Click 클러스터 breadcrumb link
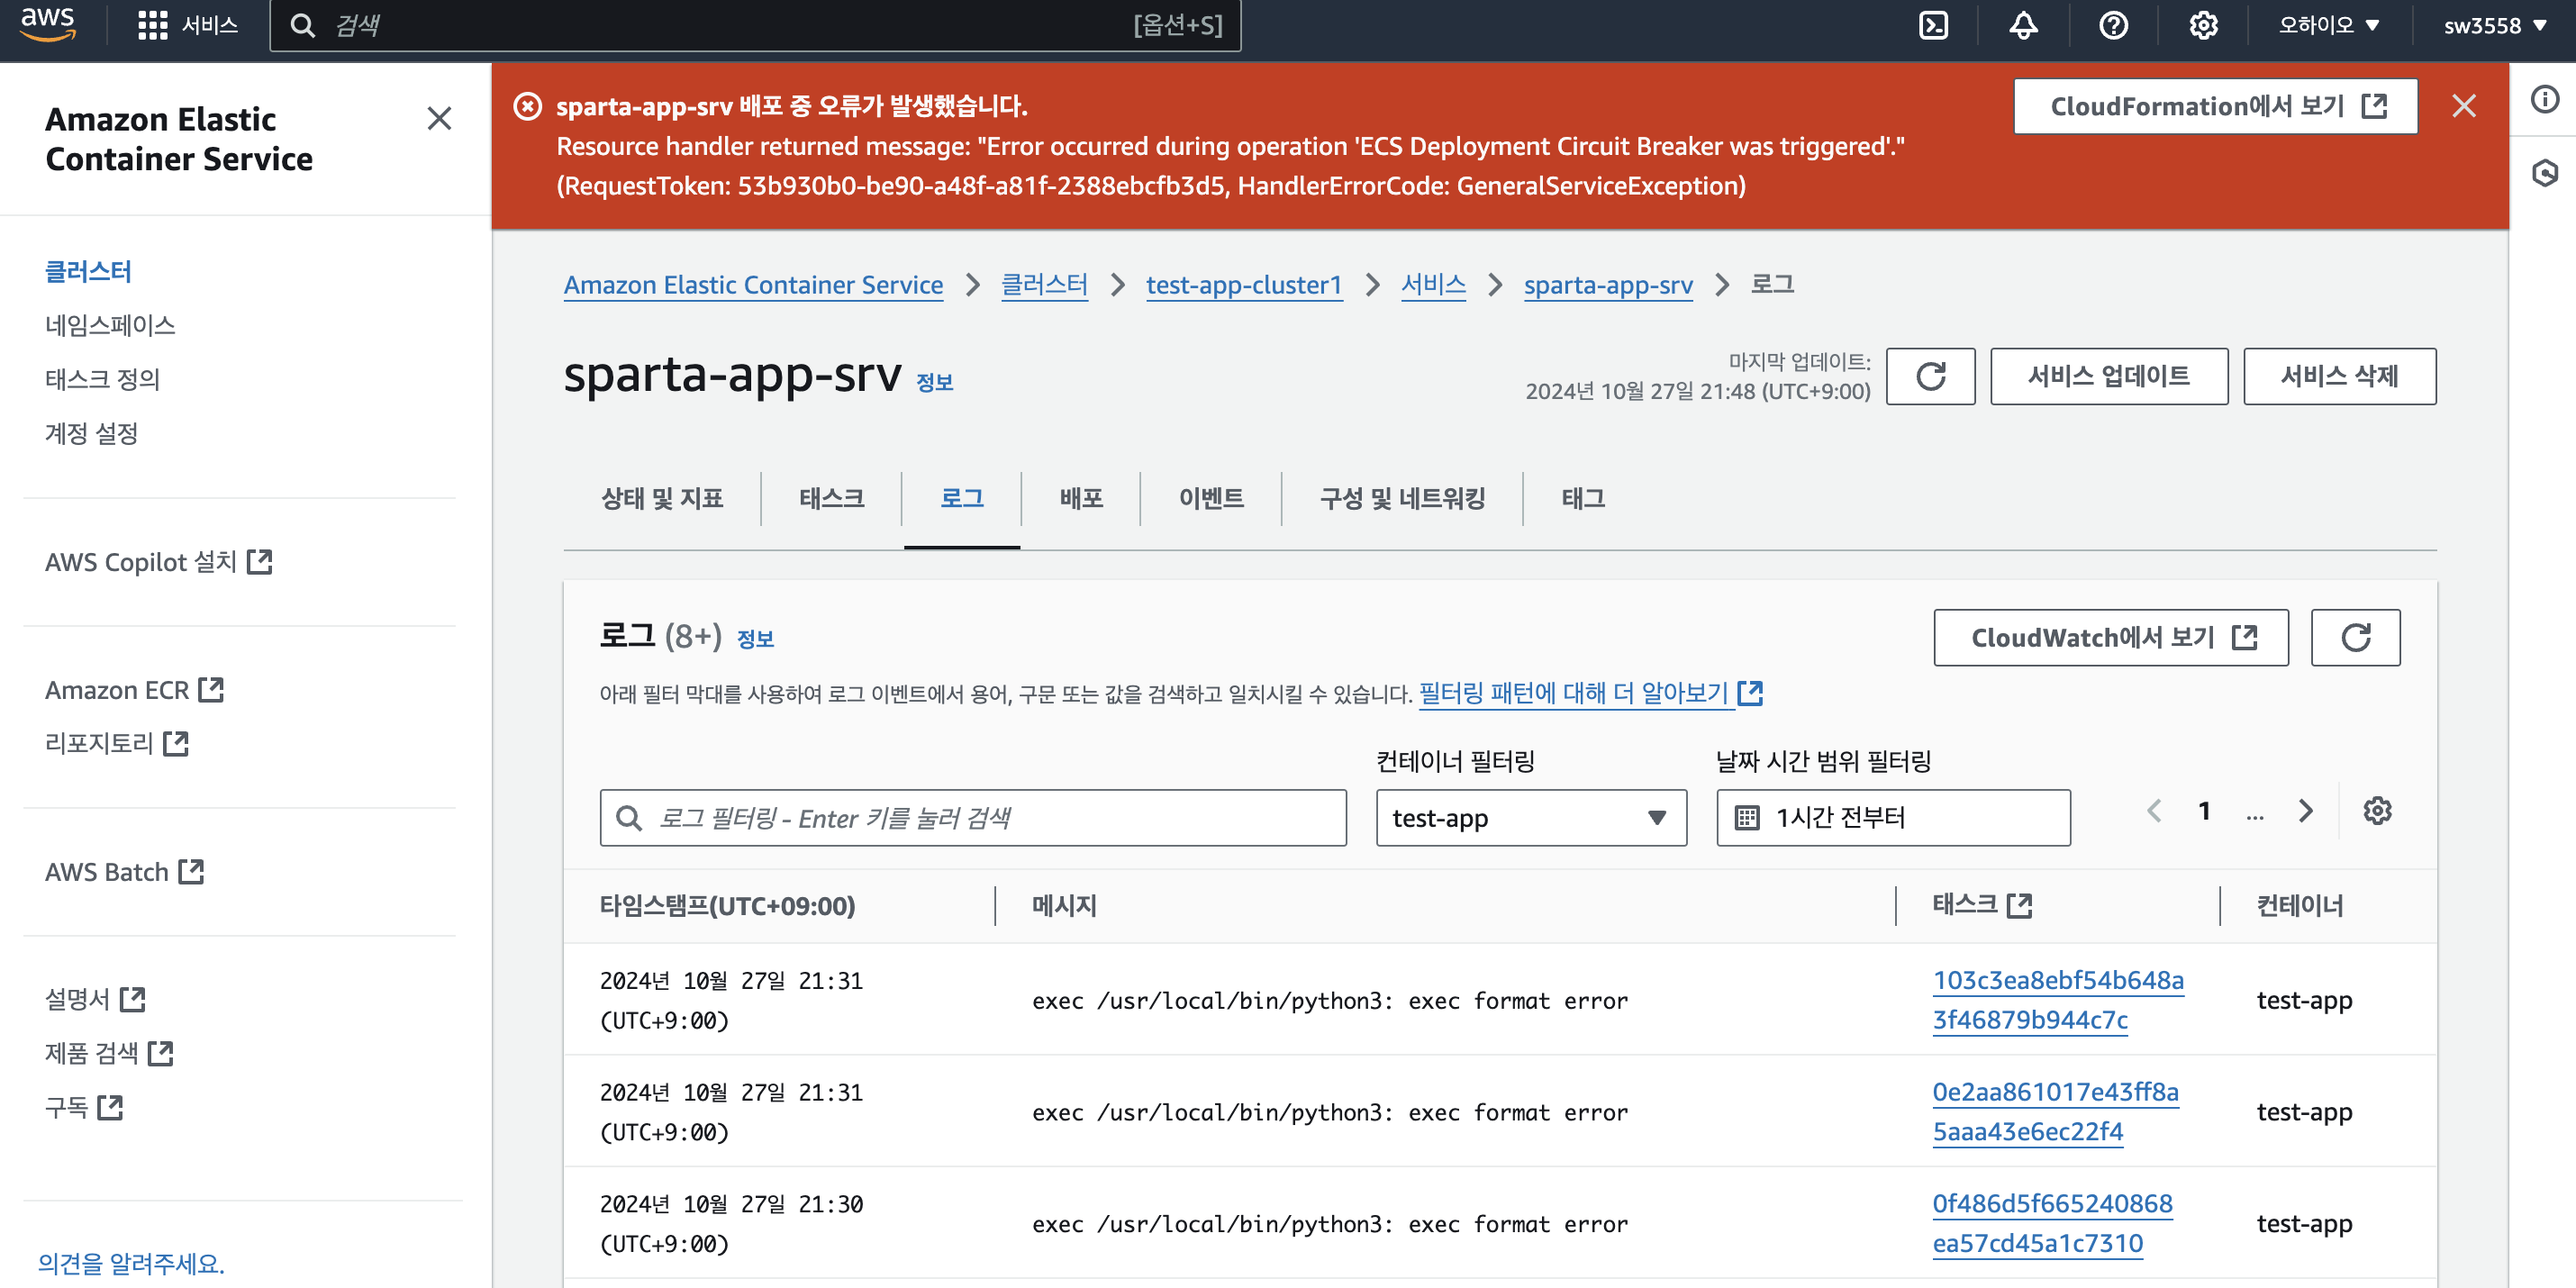Viewport: 2576px width, 1288px height. point(1044,285)
